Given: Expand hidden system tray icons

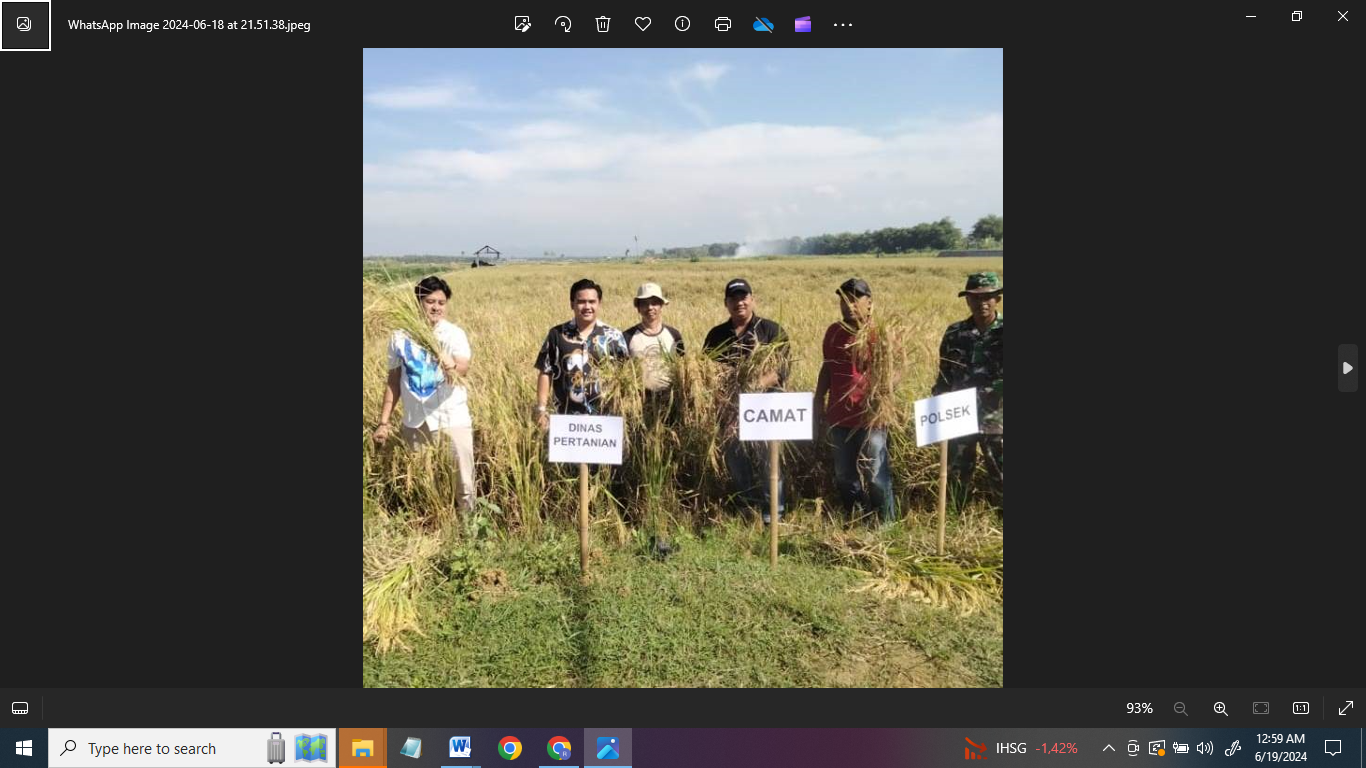Looking at the screenshot, I should (x=1108, y=747).
